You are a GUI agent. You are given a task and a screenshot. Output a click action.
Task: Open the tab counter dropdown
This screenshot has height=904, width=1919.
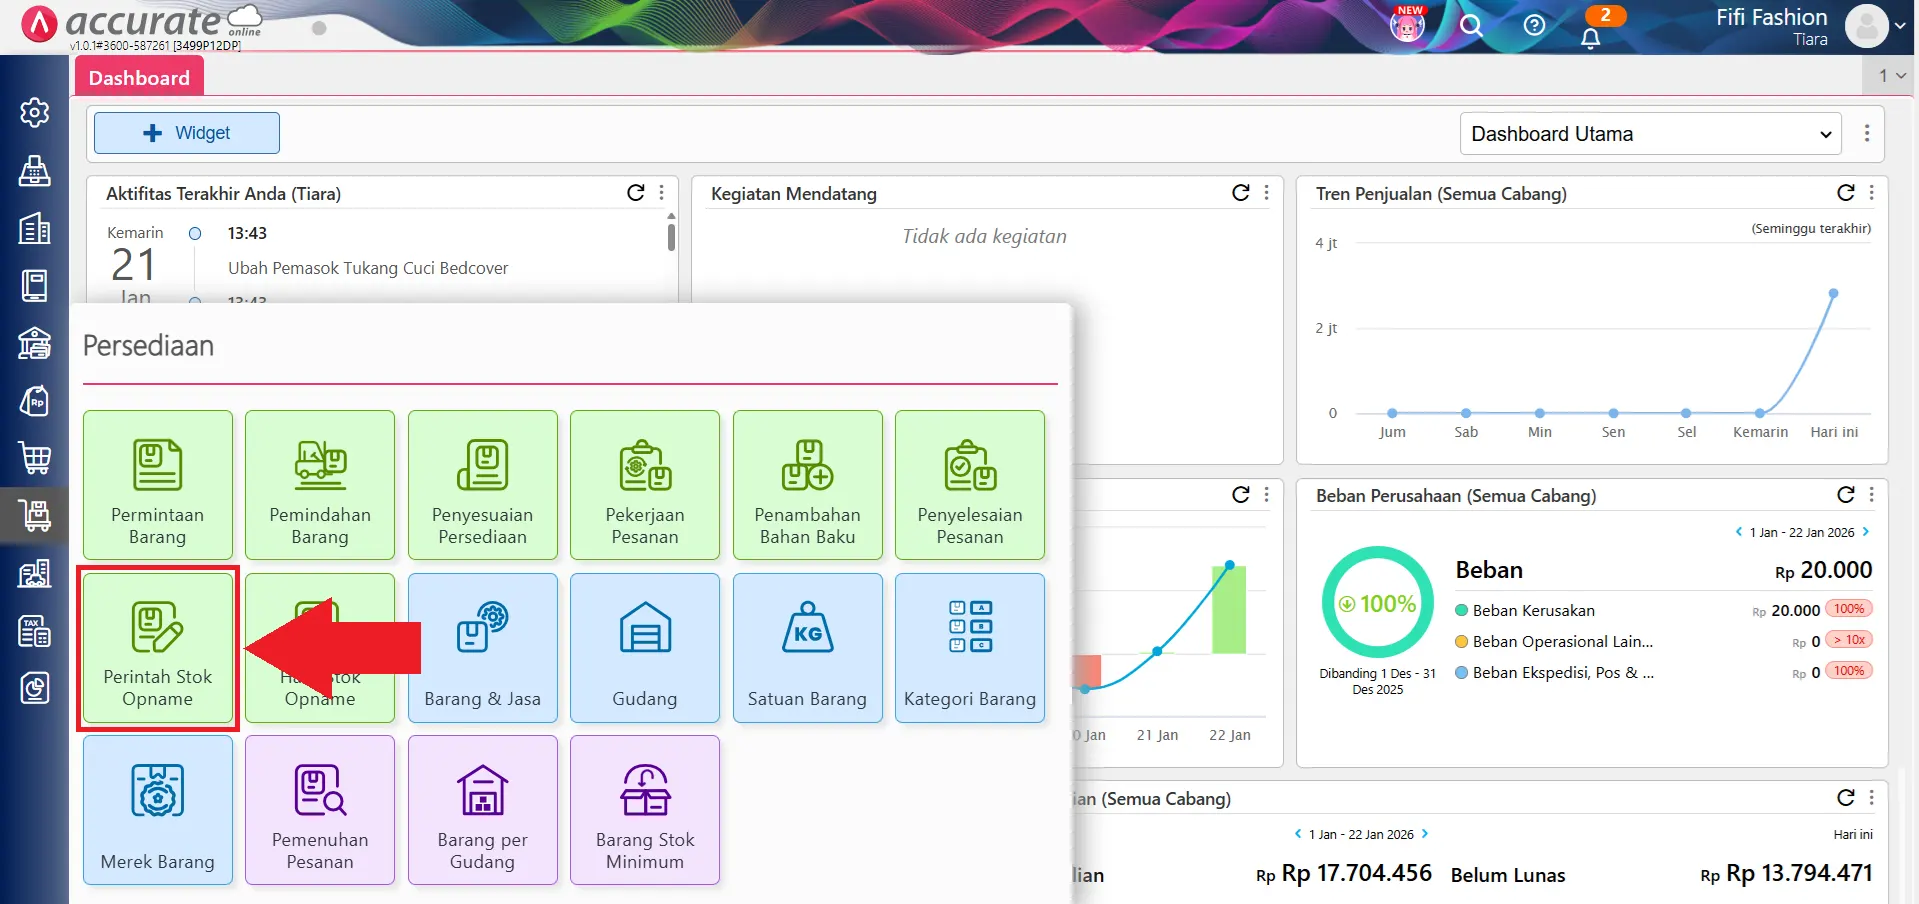(1891, 75)
